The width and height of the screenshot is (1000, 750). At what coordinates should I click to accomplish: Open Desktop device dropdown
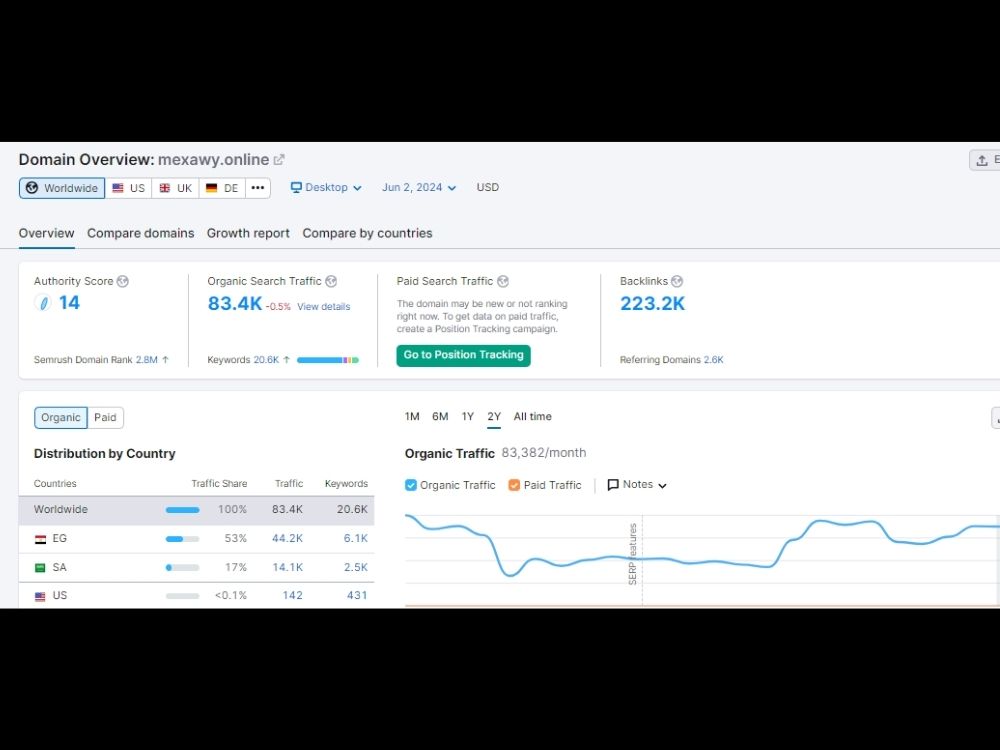click(326, 188)
